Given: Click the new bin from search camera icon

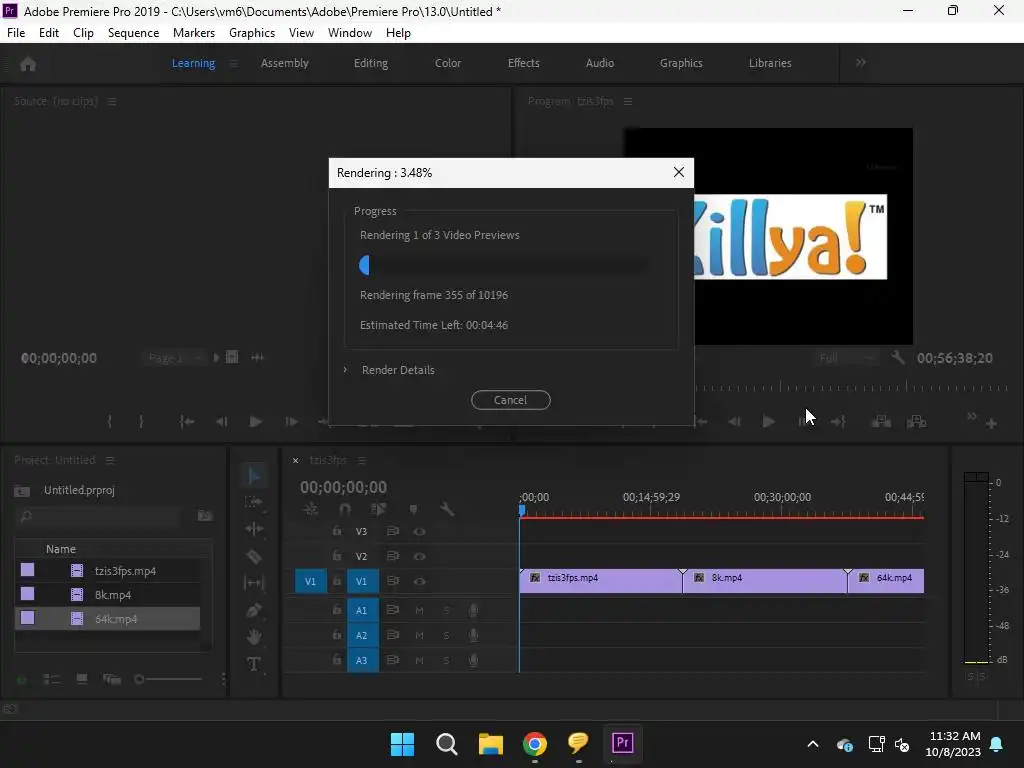Looking at the screenshot, I should pyautogui.click(x=205, y=516).
